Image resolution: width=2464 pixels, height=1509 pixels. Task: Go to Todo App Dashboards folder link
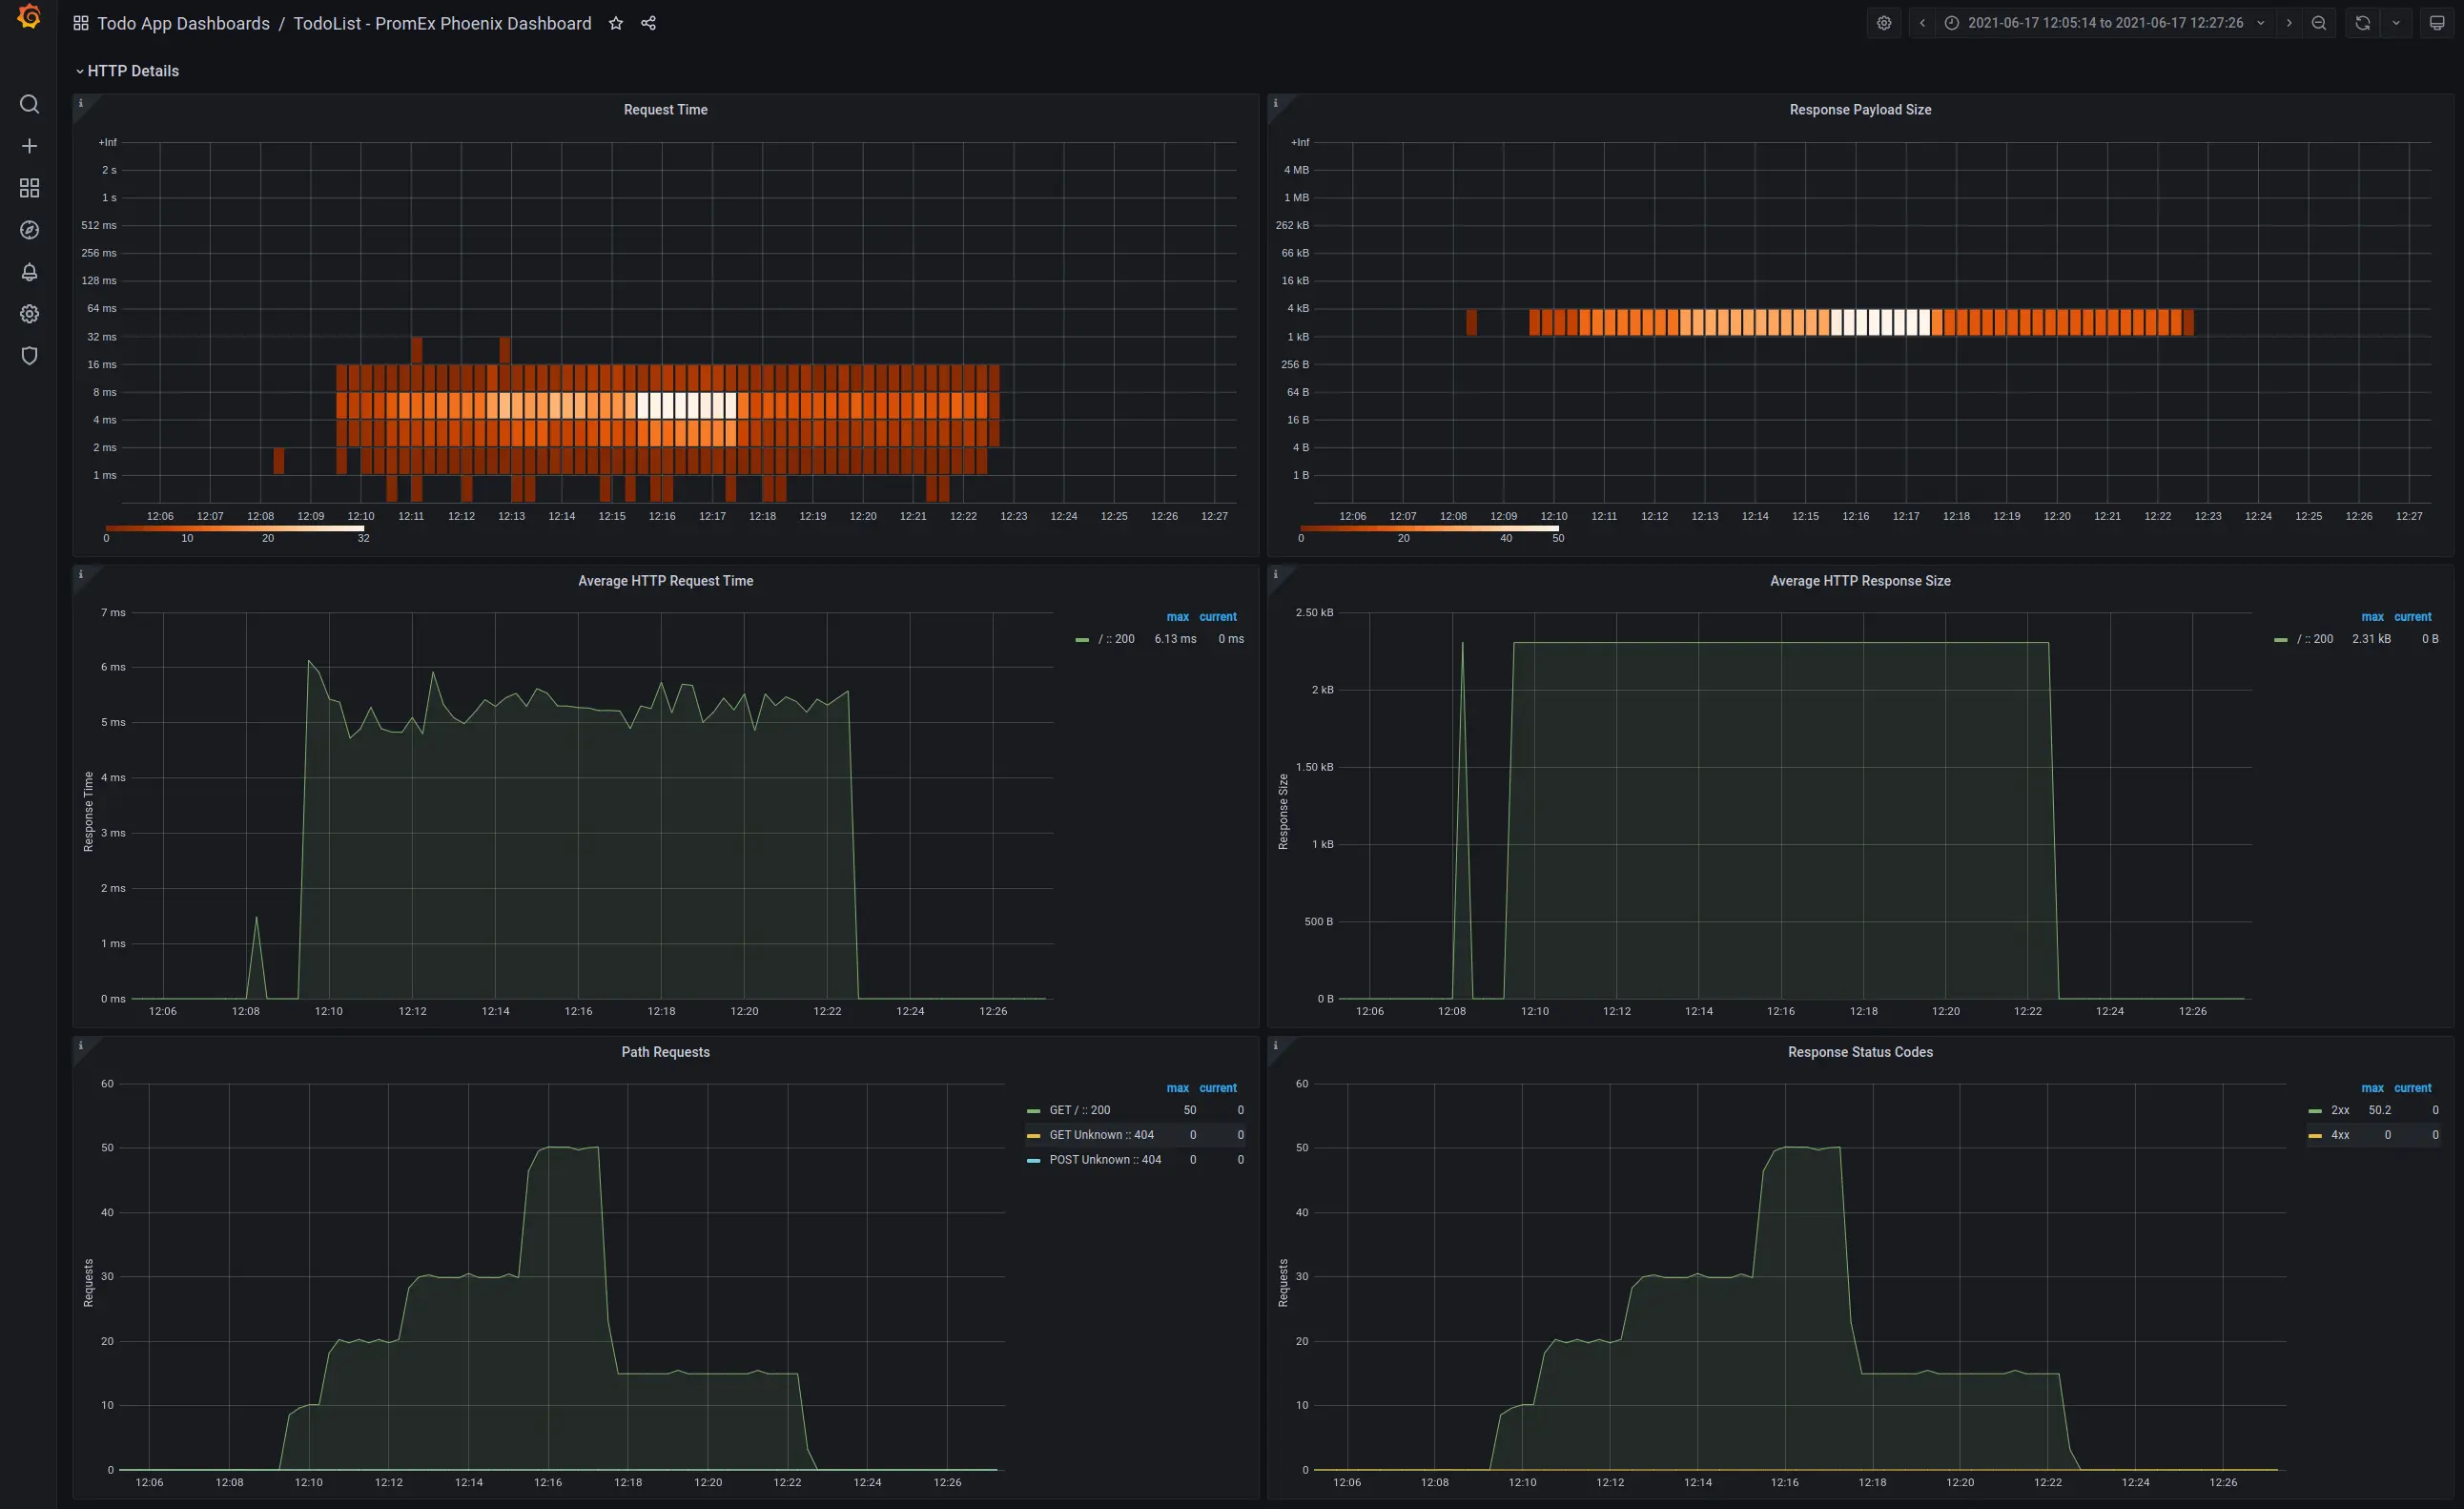pos(183,23)
